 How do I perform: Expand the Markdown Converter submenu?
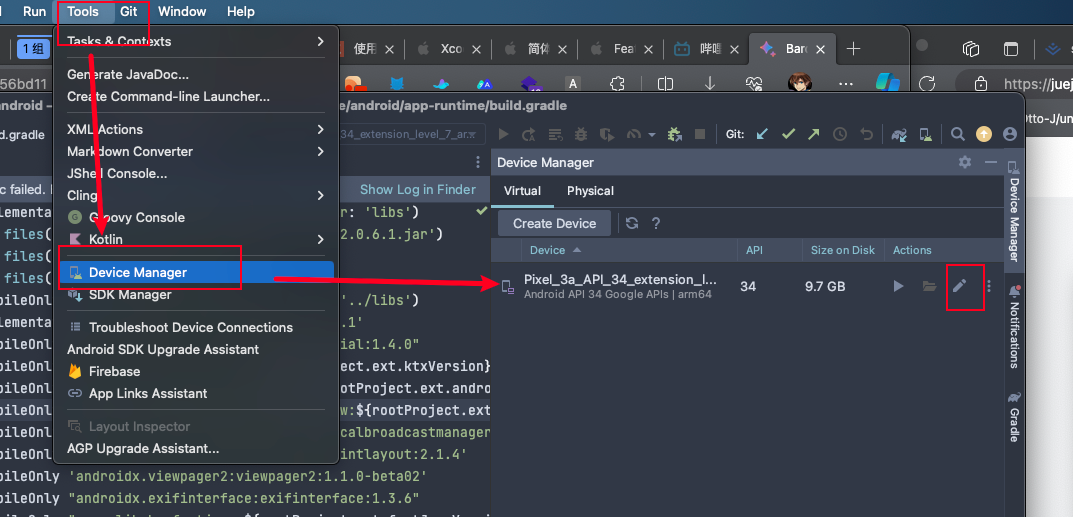point(195,151)
